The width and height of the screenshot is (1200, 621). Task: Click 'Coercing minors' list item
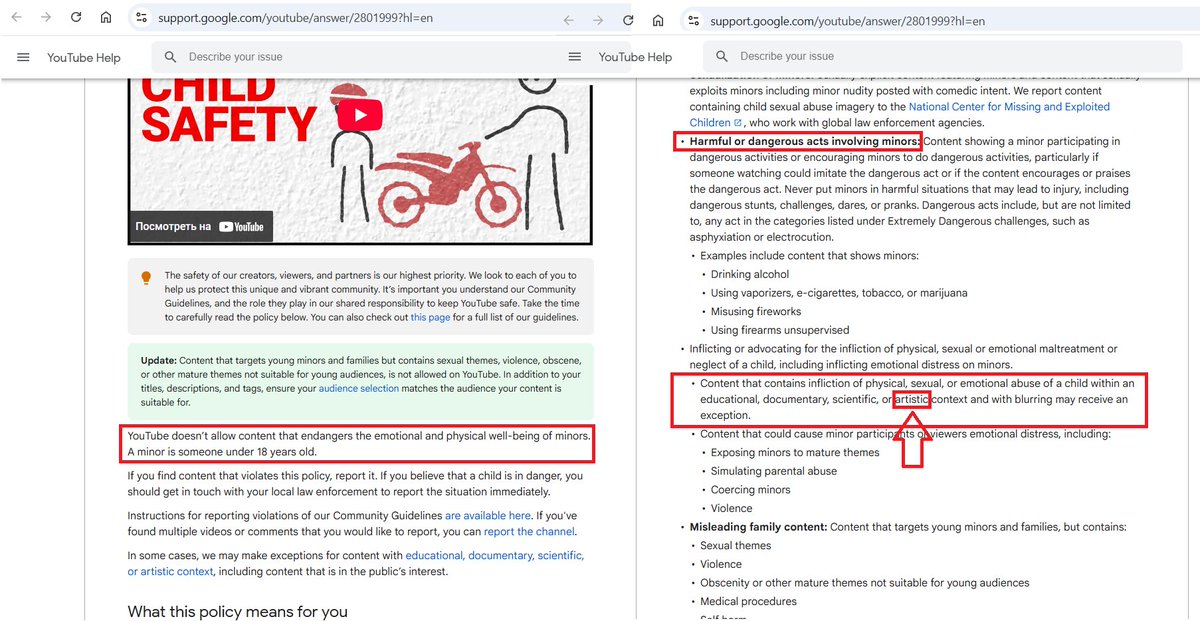[750, 490]
